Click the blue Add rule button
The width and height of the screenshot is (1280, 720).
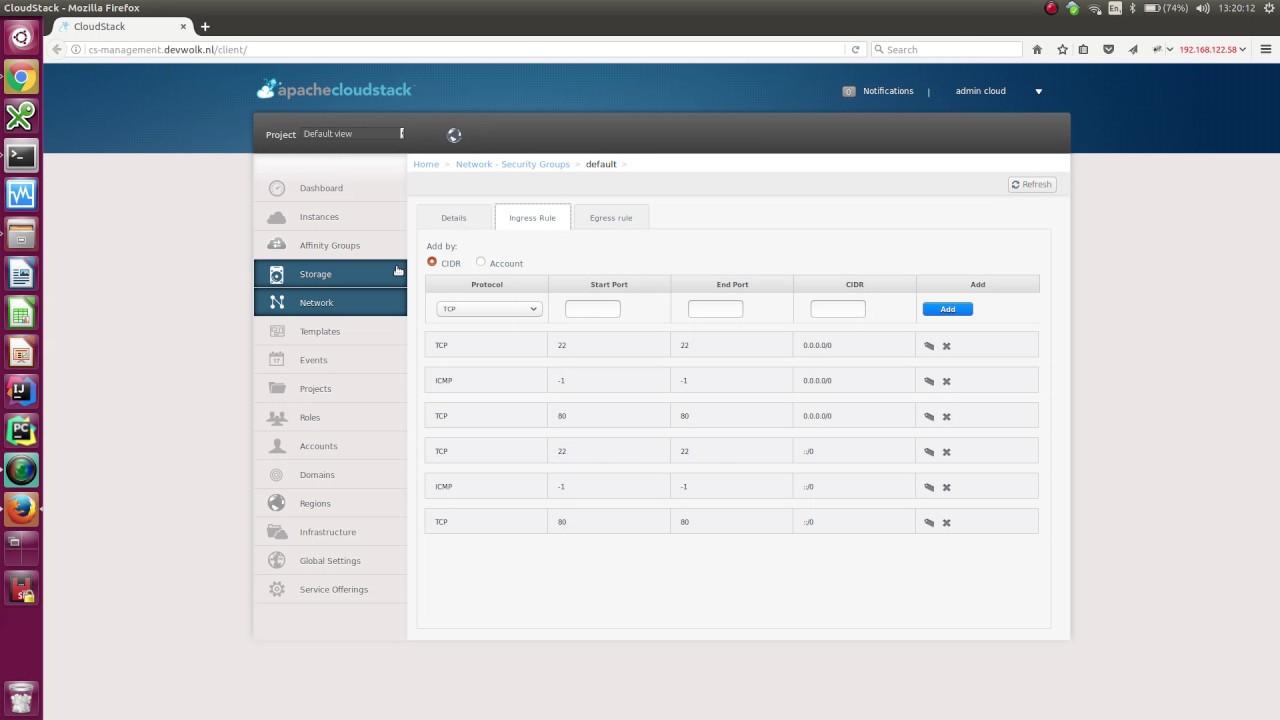pos(947,309)
